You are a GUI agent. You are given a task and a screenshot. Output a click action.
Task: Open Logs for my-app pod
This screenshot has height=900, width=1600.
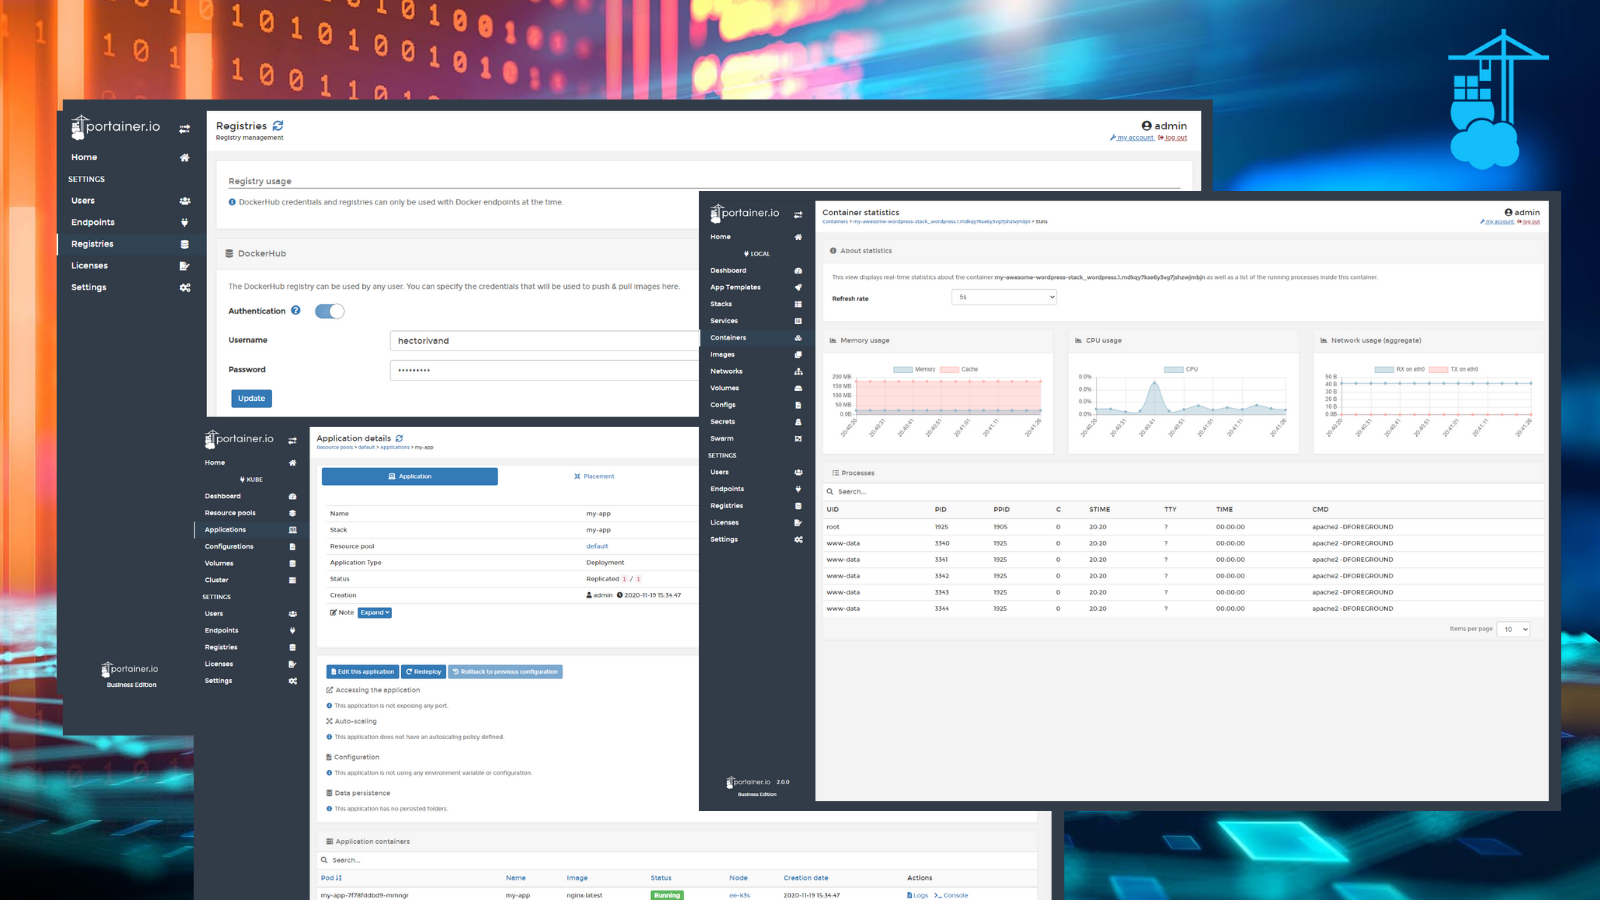click(918, 895)
